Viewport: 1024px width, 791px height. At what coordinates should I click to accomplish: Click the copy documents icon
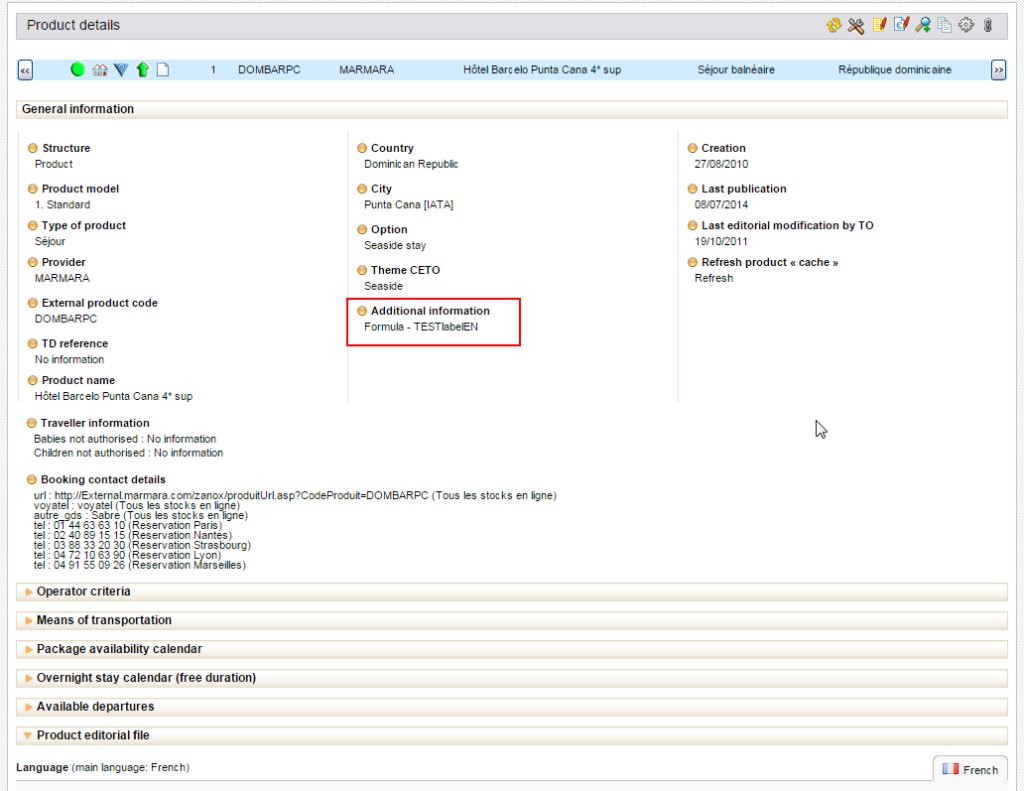945,25
